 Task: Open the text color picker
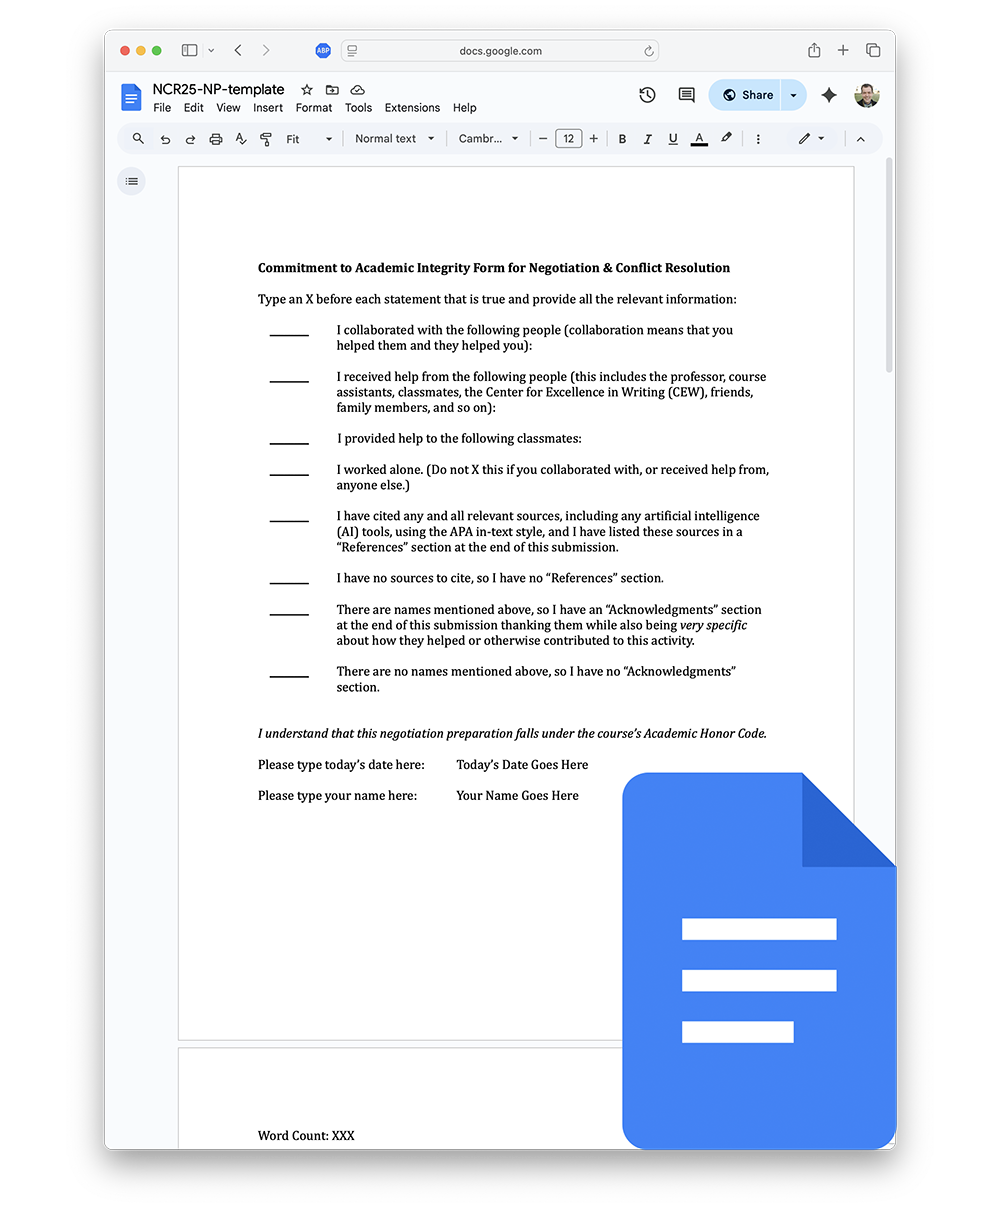pos(699,139)
